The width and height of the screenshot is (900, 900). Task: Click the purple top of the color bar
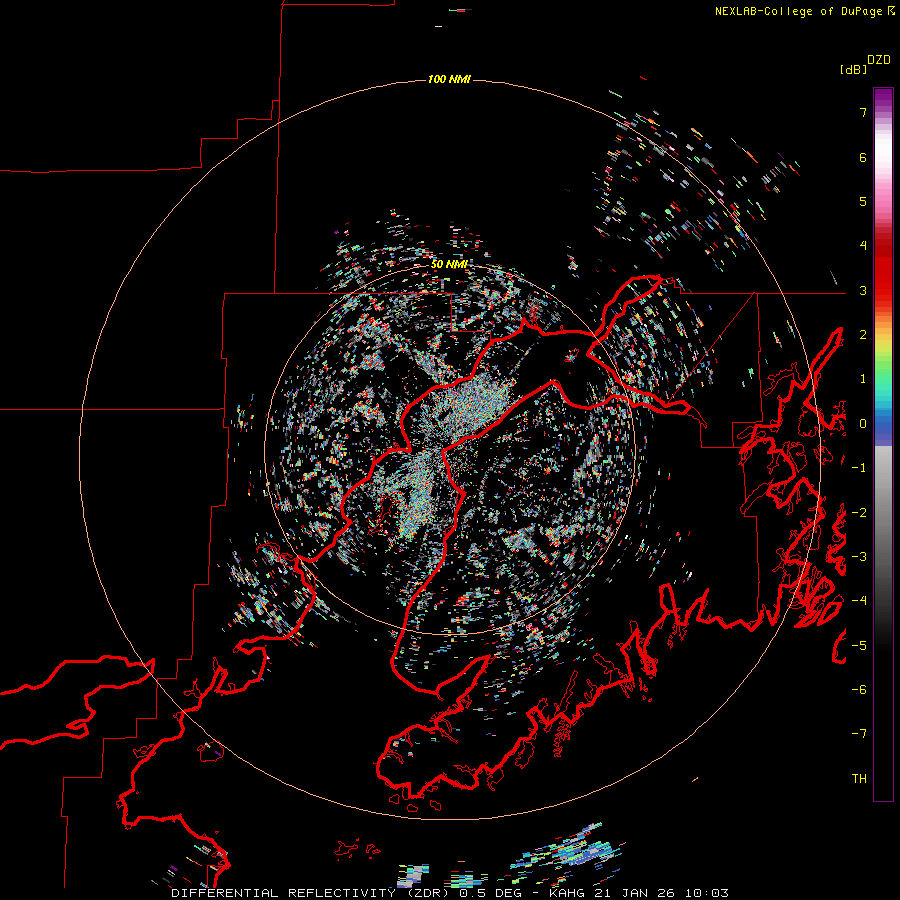coord(883,98)
